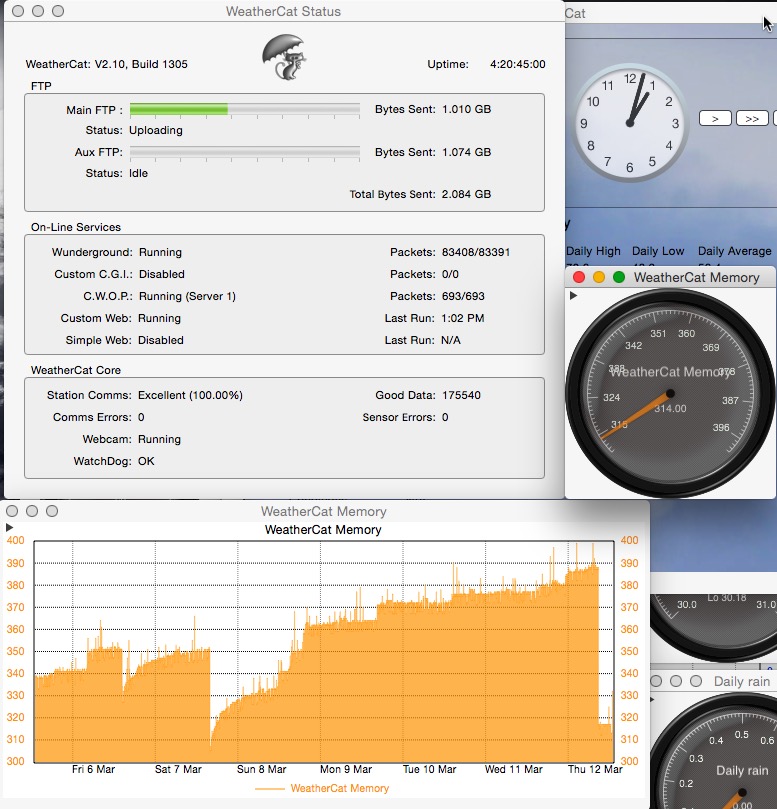Image resolution: width=777 pixels, height=809 pixels.
Task: Click the Lo 30.18 barometer label
Action: pos(727,598)
